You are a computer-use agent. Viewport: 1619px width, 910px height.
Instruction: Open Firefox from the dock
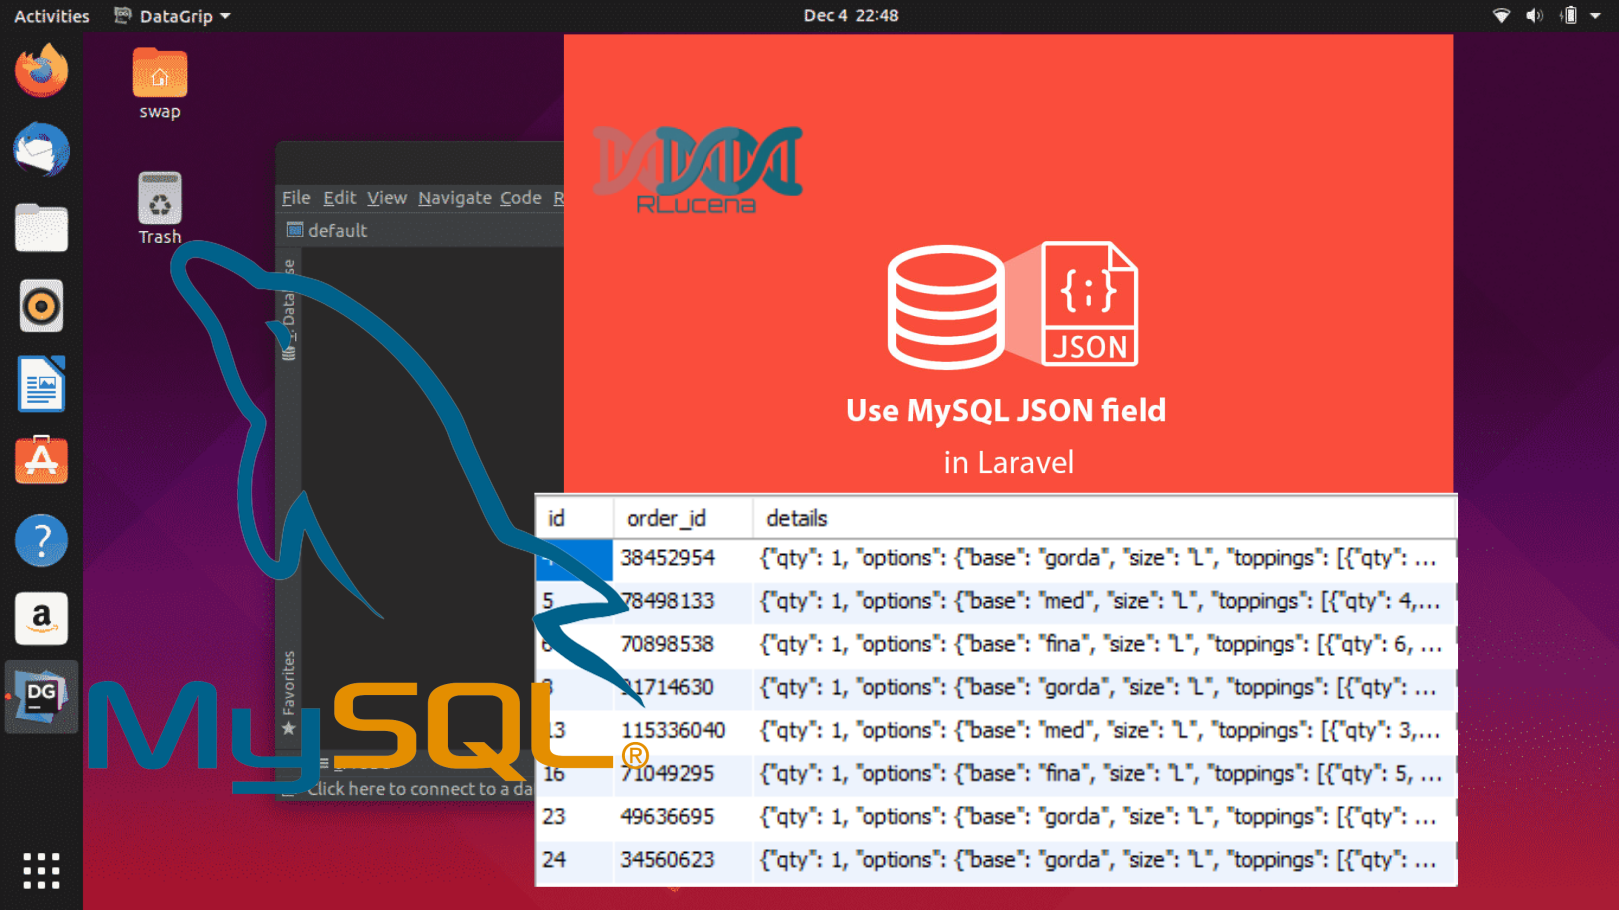tap(41, 71)
